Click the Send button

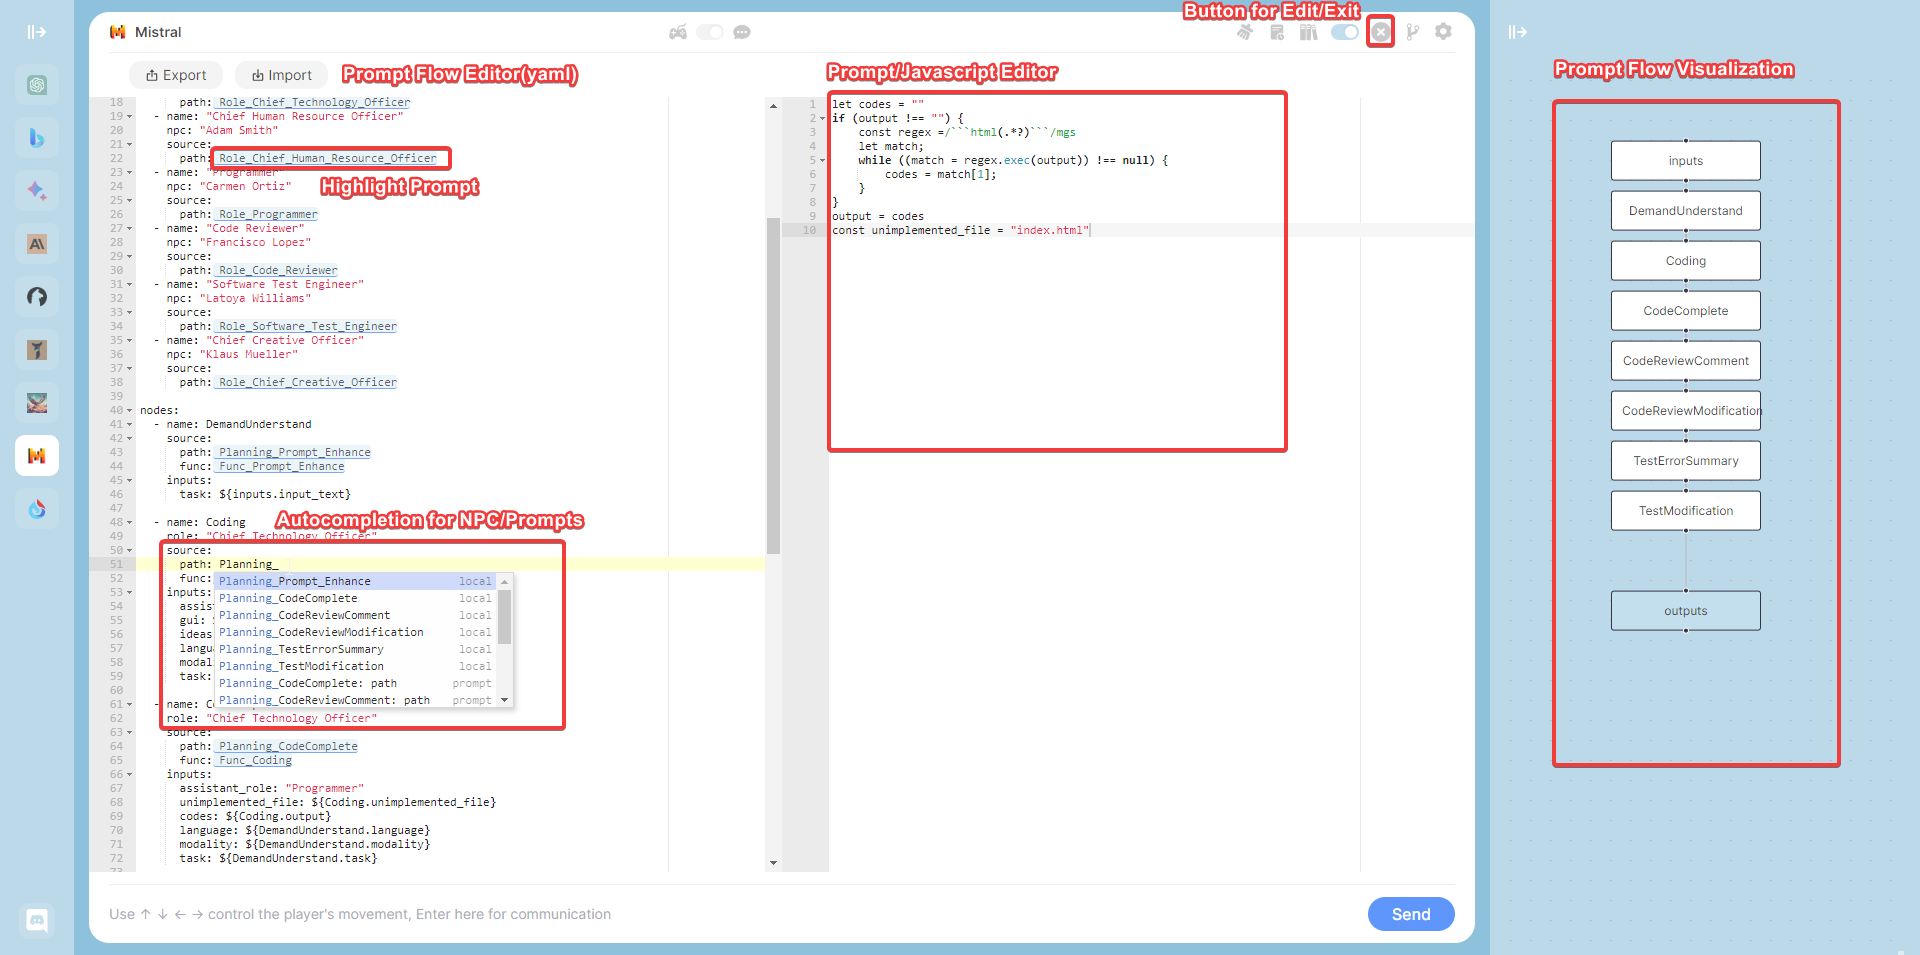click(x=1411, y=914)
